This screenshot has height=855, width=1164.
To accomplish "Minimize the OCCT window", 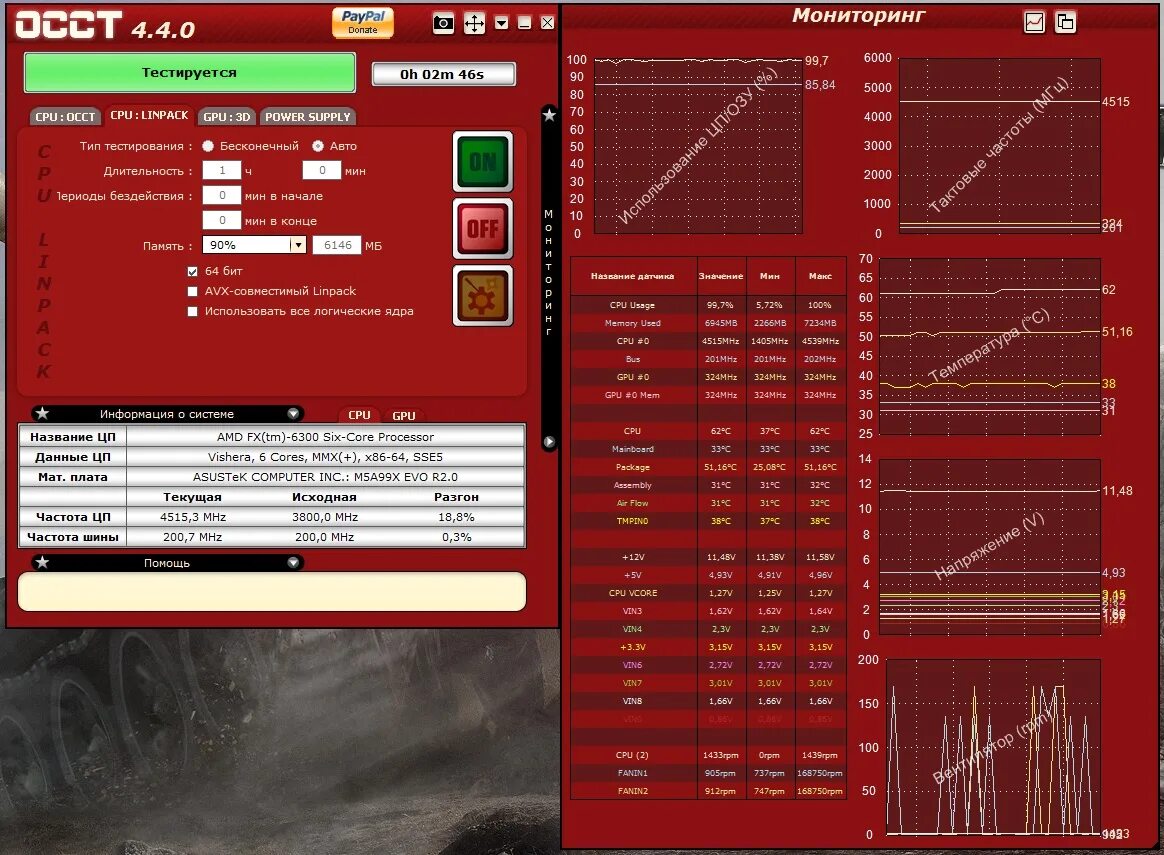I will tap(524, 23).
